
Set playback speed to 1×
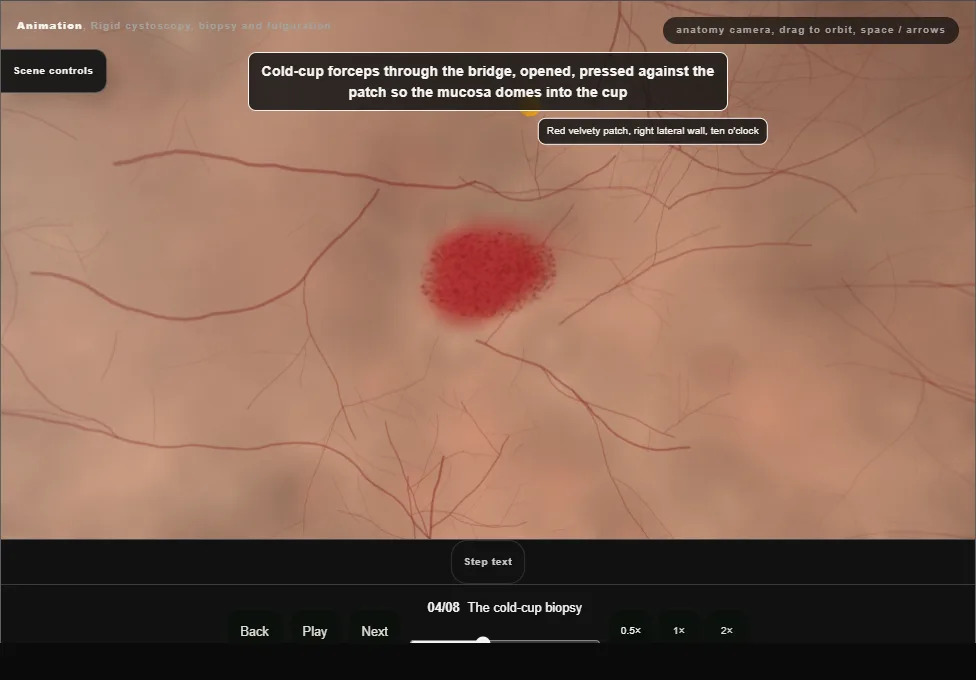coord(679,630)
